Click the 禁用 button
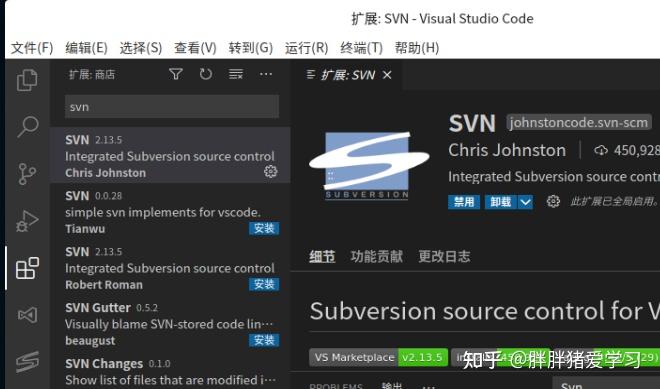This screenshot has width=660, height=389. 464,202
